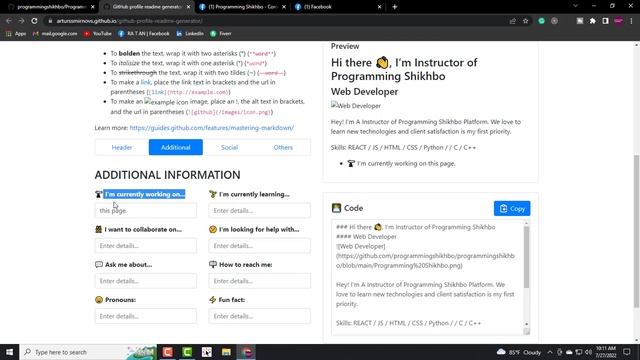This screenshot has width=640, height=360.
Task: Click the 'How to reach me' input field
Action: pyautogui.click(x=260, y=281)
